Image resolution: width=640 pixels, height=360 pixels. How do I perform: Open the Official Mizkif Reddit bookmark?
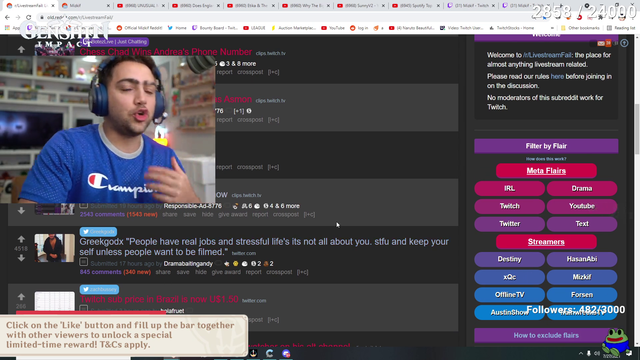pos(139,28)
